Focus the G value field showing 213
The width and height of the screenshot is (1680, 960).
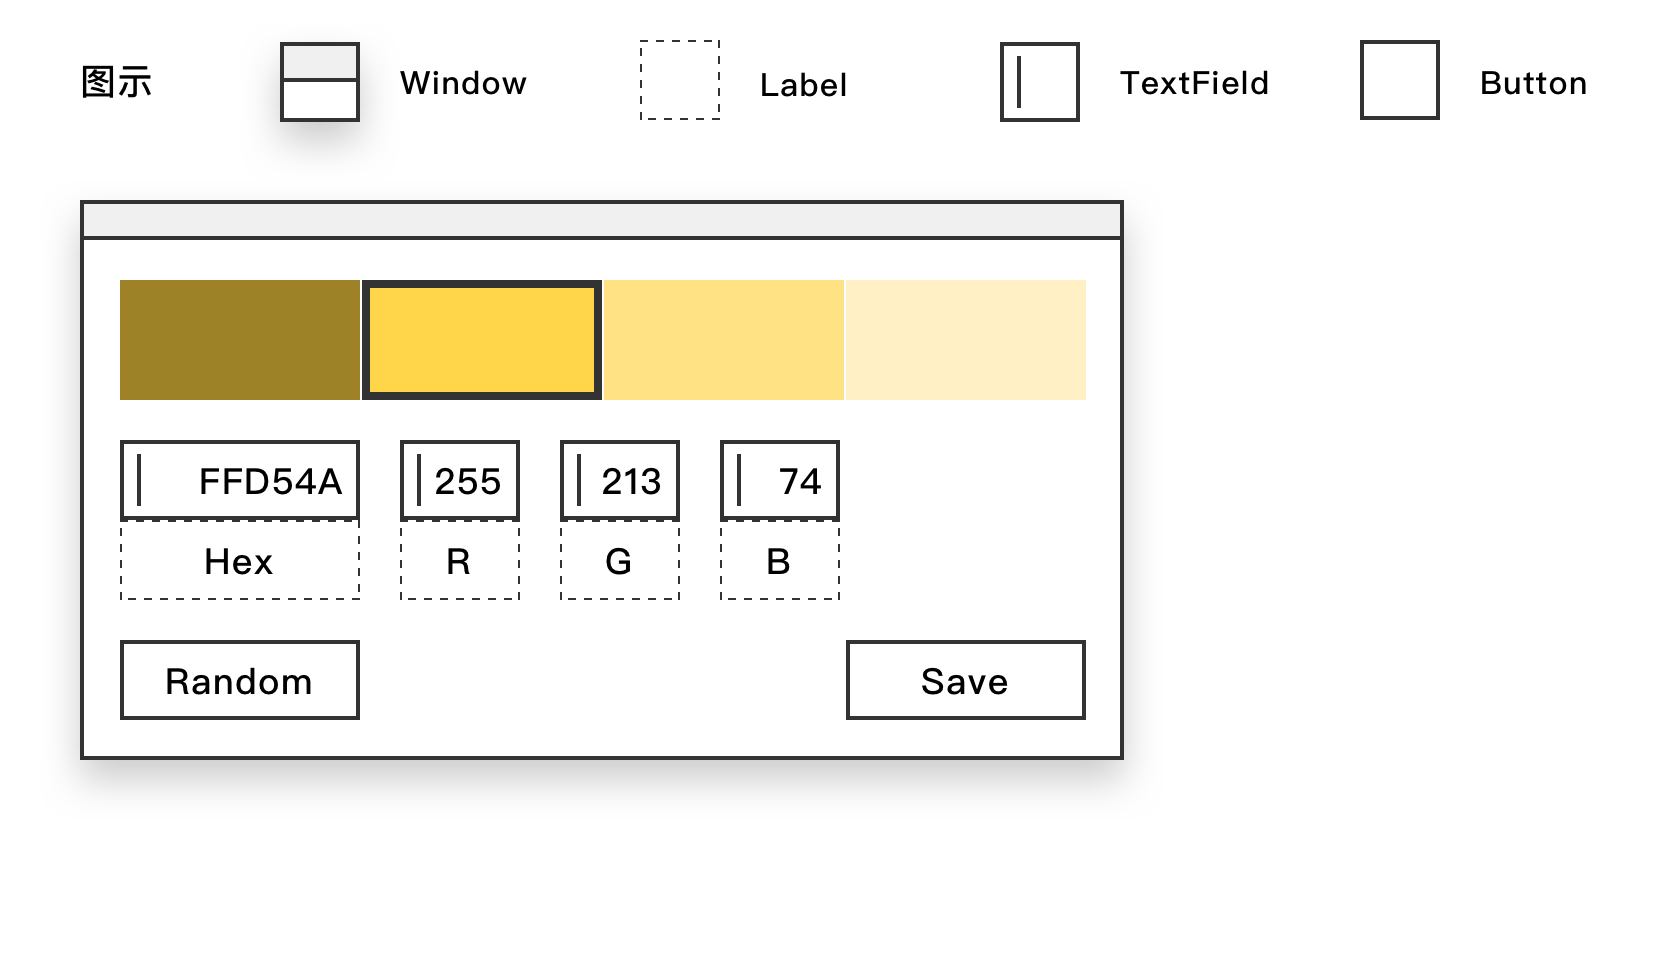pyautogui.click(x=619, y=481)
